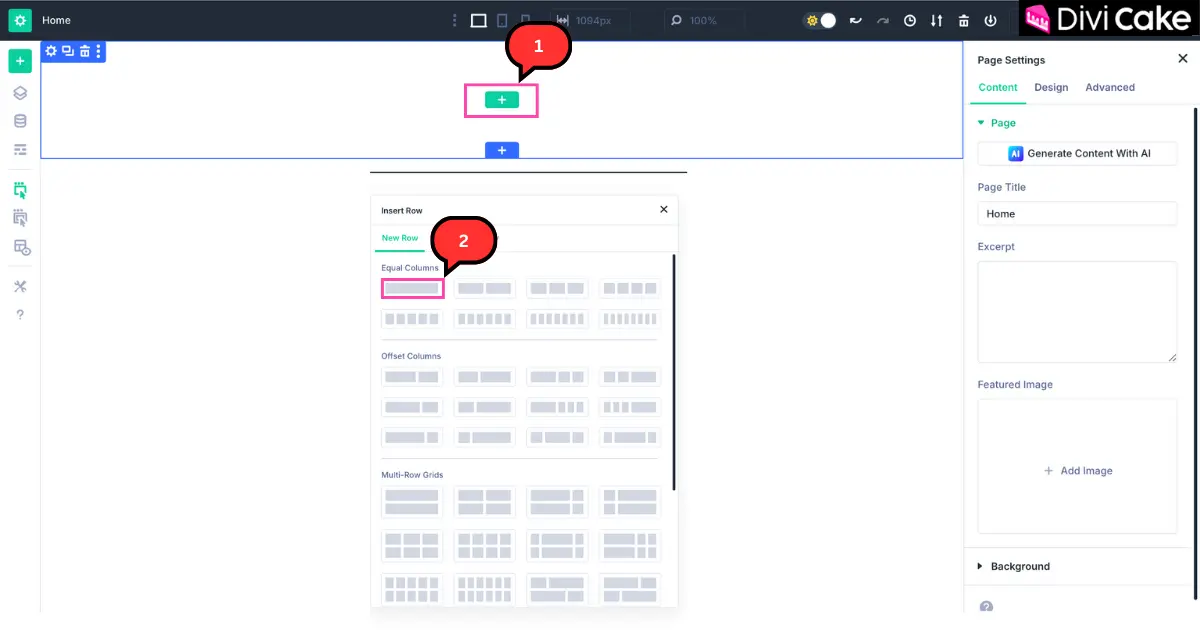This screenshot has height=630, width=1200.
Task: Click Generate Content With AI button
Action: point(1077,153)
